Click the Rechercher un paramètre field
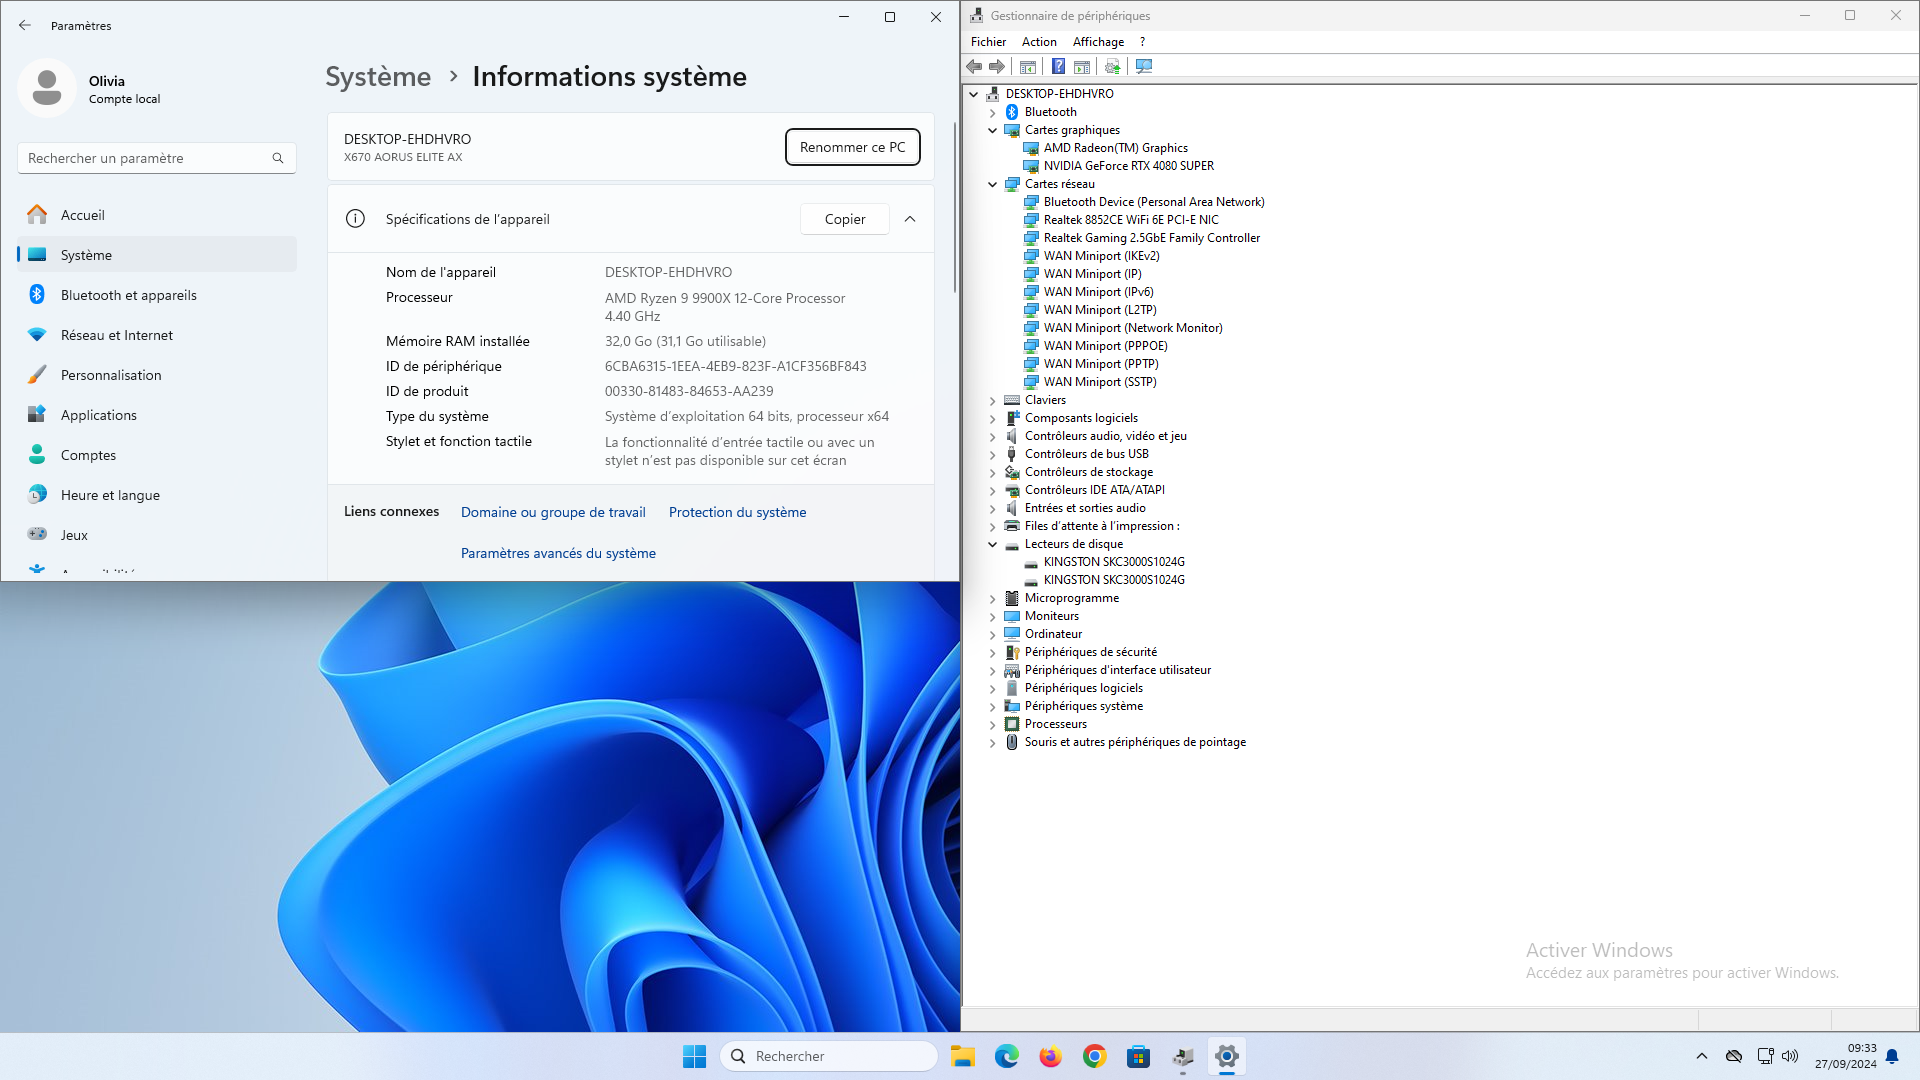This screenshot has width=1920, height=1080. click(x=157, y=158)
